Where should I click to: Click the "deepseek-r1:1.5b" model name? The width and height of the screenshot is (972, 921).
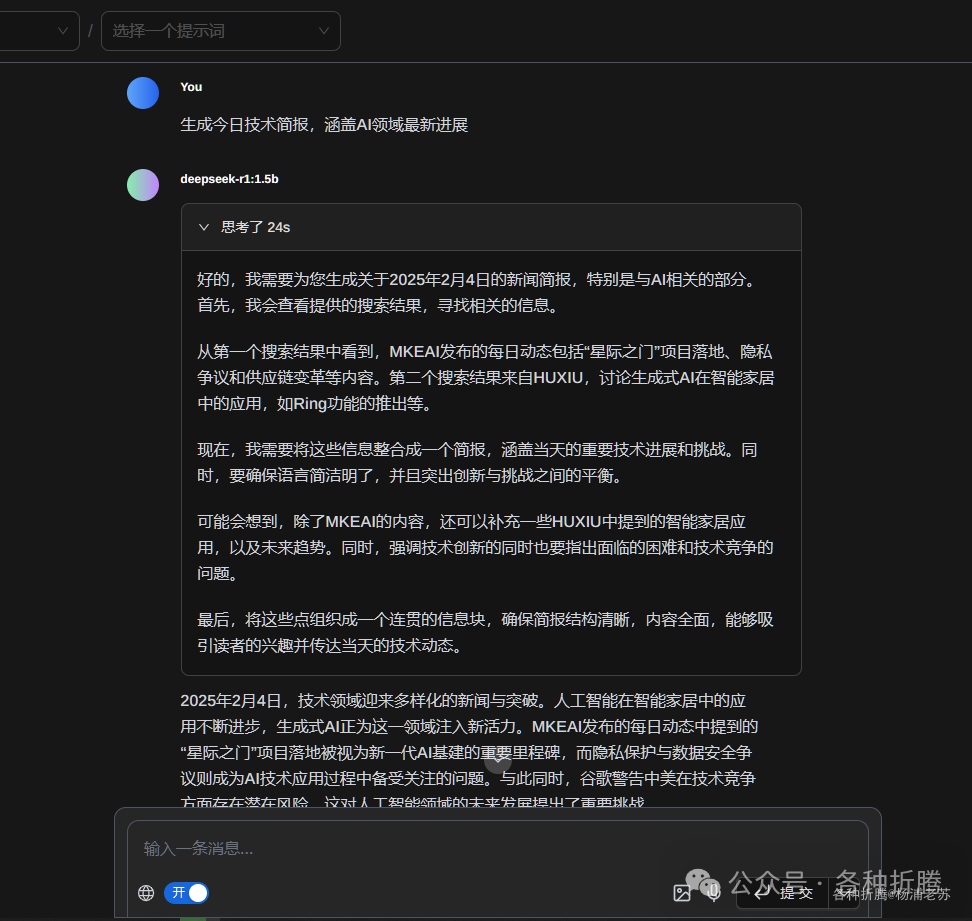coord(229,179)
